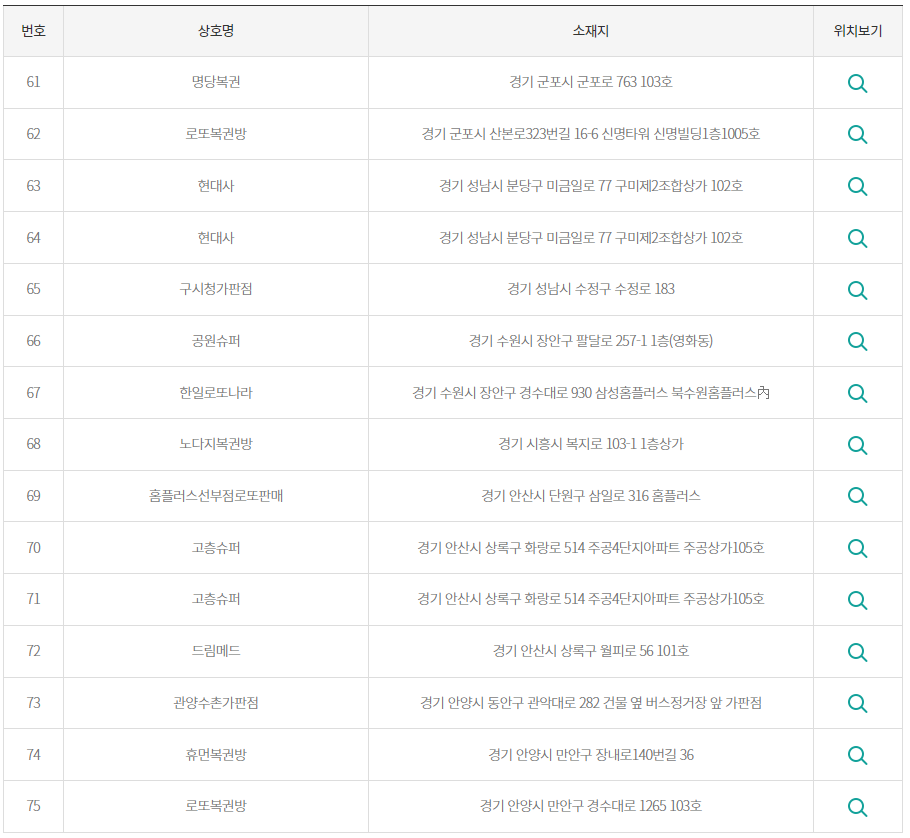Screen dimensions: 910x838
Task: Click address 경기 군포시 군포로 763 103호
Action: (x=591, y=82)
